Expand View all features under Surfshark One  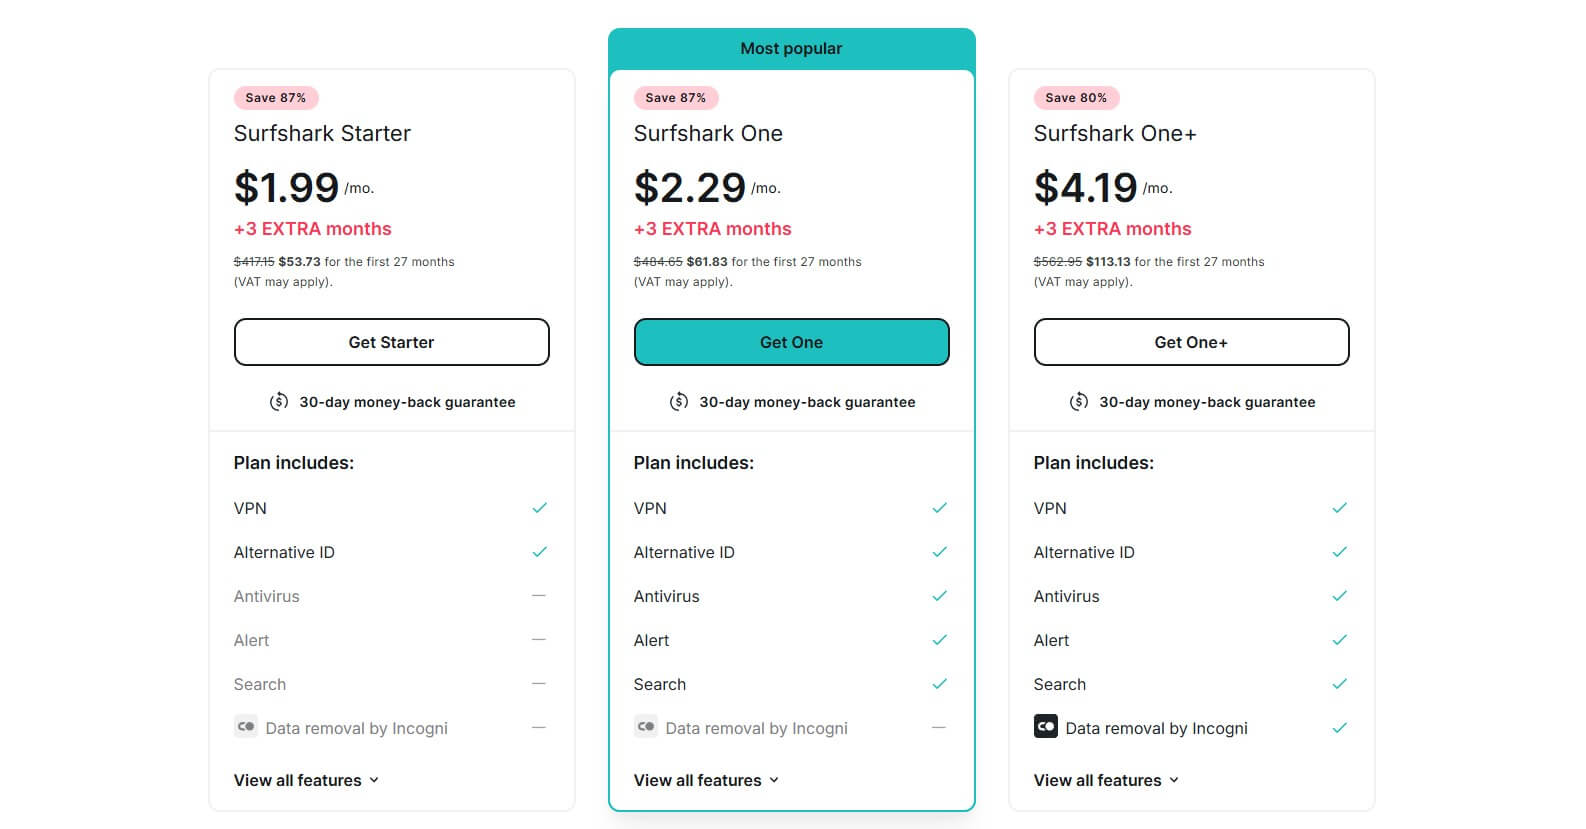706,780
